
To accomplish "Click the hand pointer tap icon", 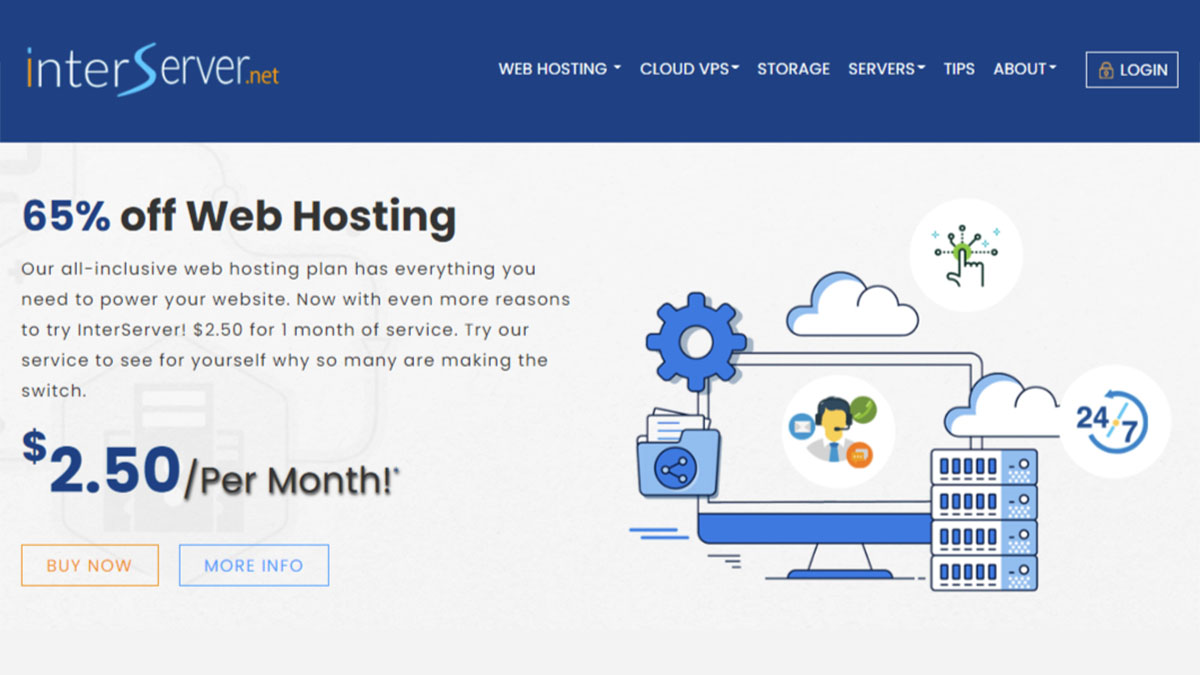I will pos(965,255).
